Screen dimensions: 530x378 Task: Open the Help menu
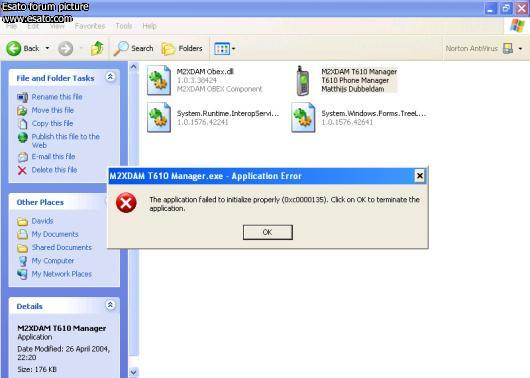[149, 26]
